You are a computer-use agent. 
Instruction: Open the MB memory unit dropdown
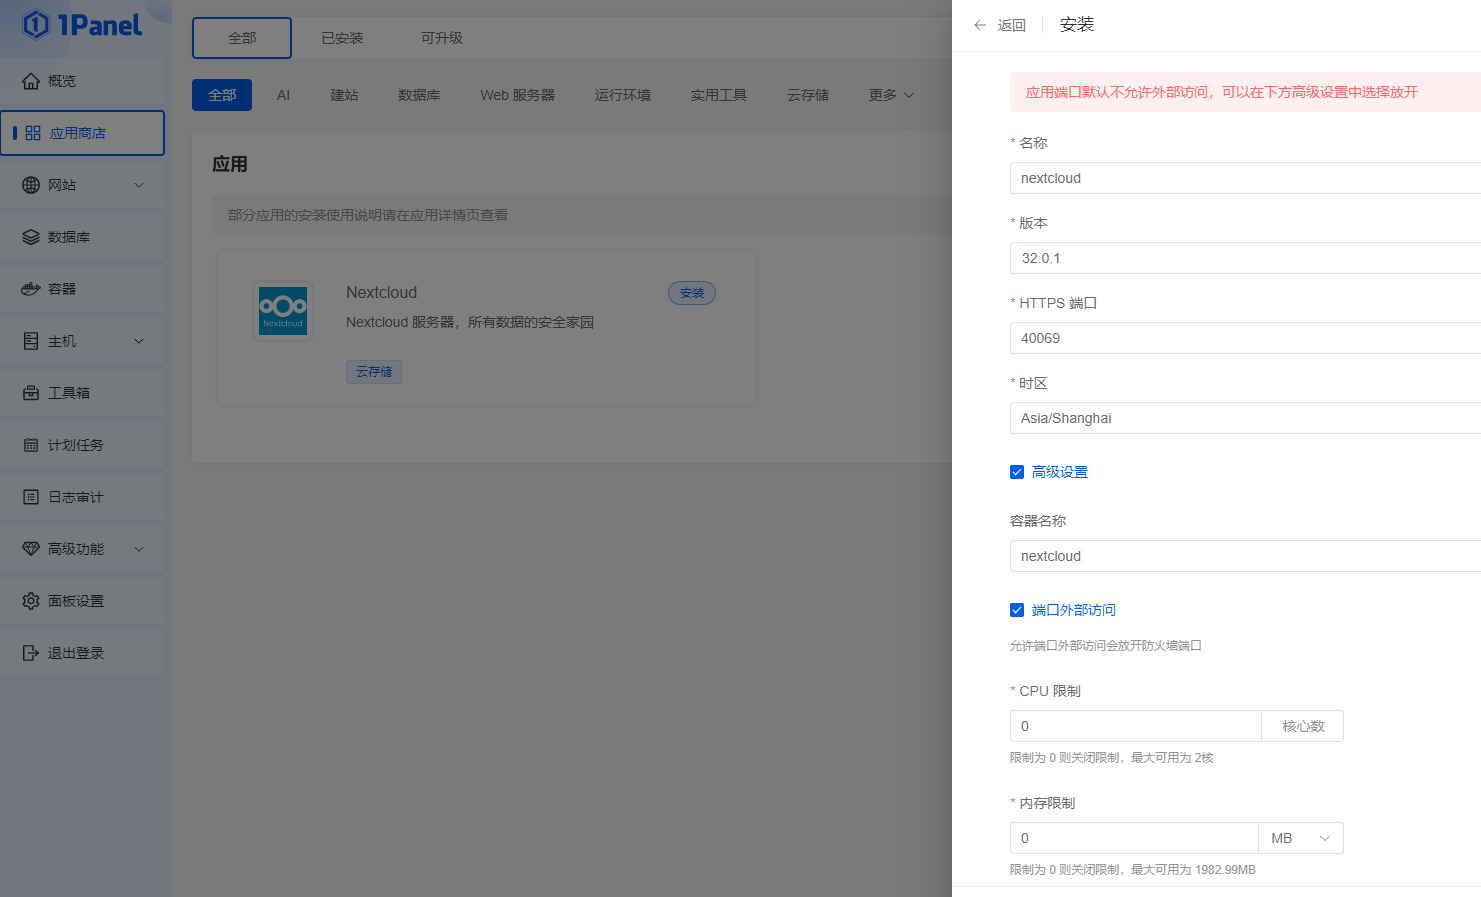click(1300, 838)
